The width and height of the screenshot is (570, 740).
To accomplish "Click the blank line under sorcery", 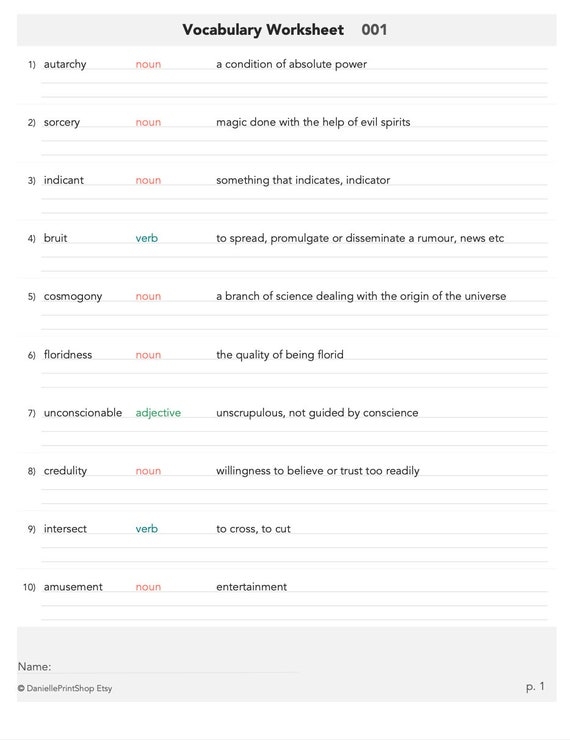I will point(294,141).
